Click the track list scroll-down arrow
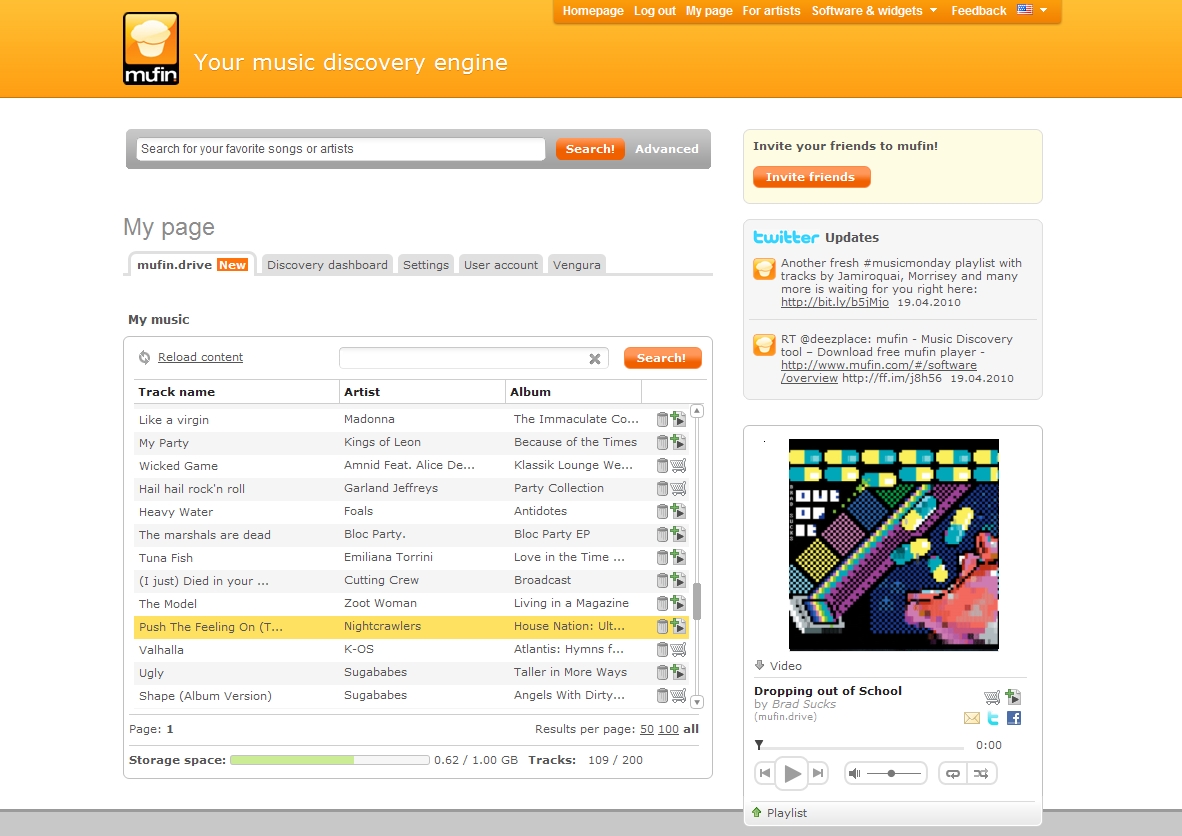This screenshot has height=836, width=1182. (x=697, y=702)
